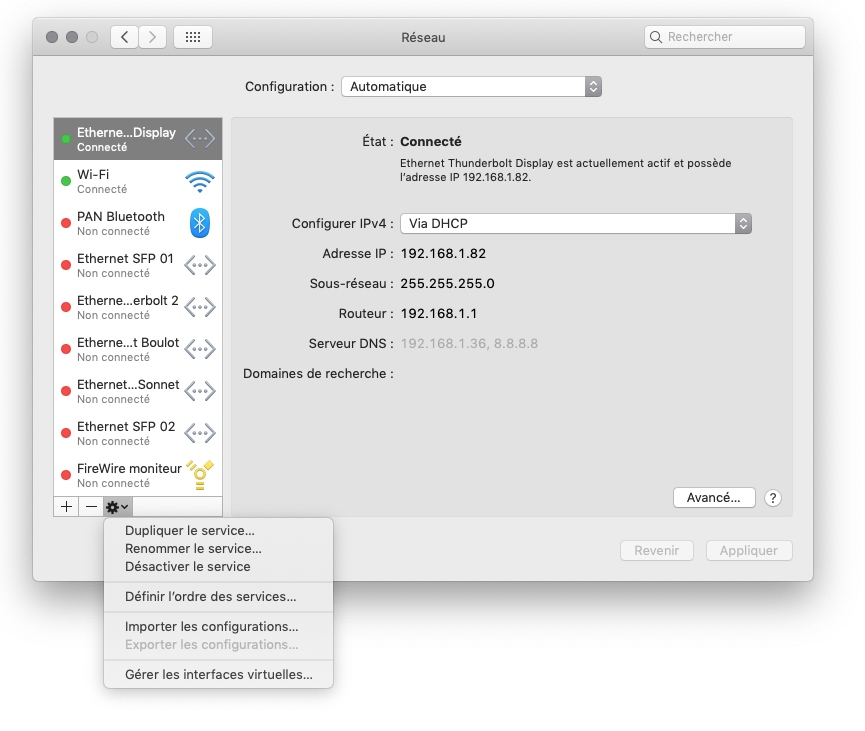Select the FireWire moniteur service

138,475
